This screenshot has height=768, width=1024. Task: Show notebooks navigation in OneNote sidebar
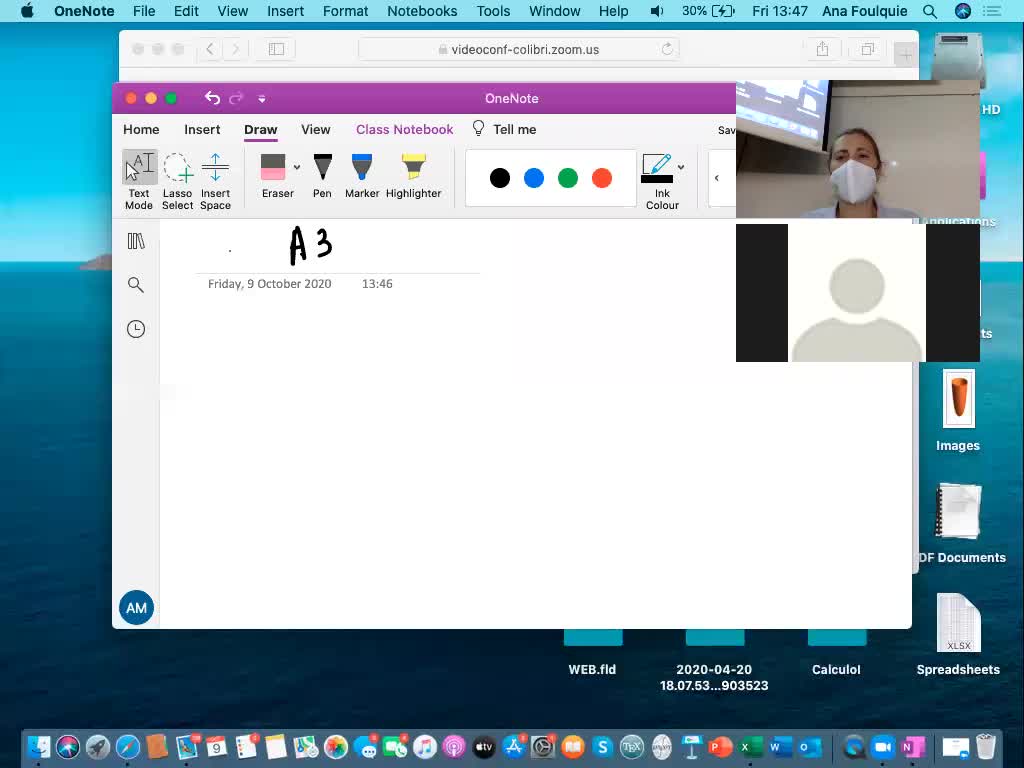[136, 242]
